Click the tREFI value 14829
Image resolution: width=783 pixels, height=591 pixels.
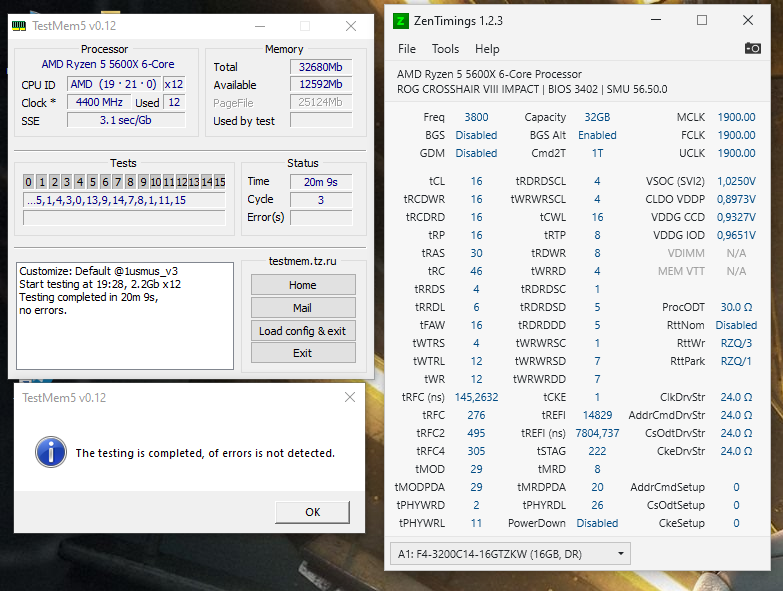(597, 415)
